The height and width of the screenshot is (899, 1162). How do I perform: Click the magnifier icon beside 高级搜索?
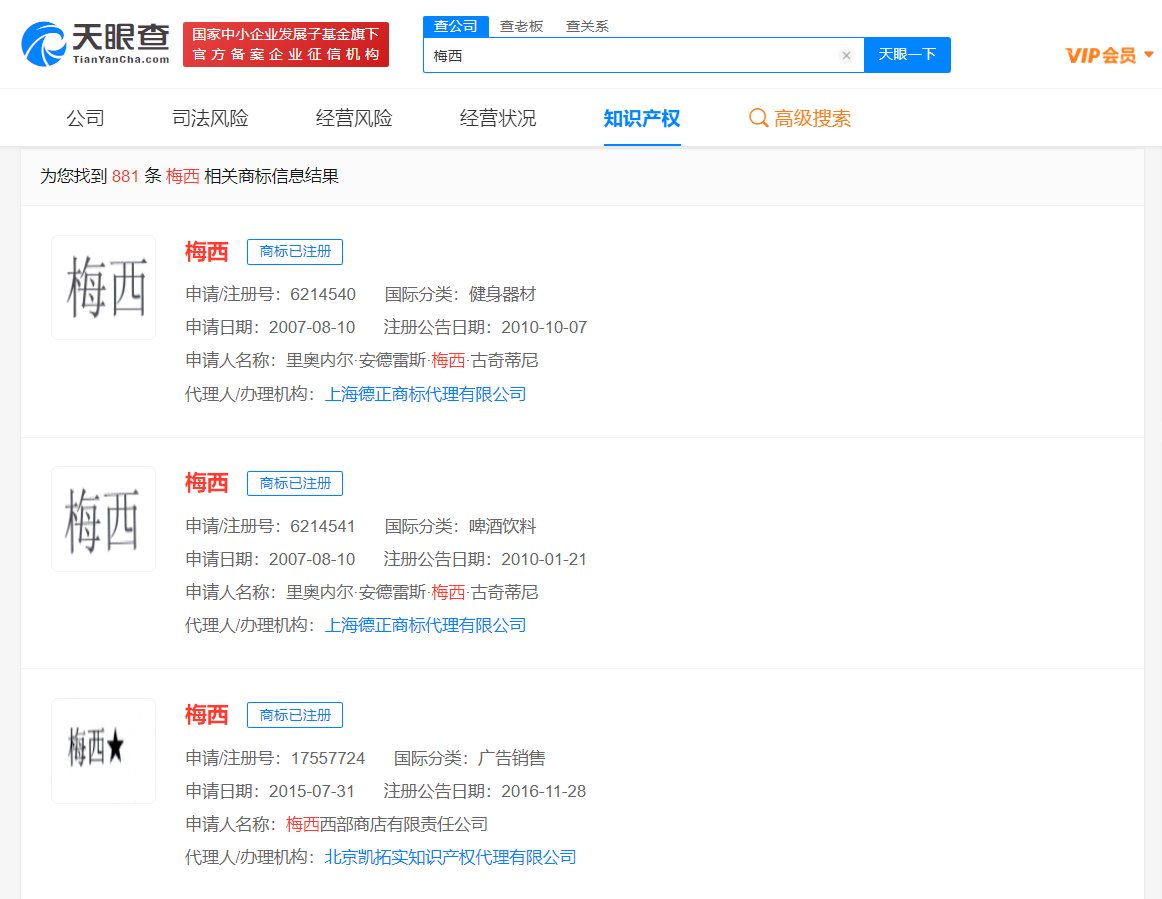(x=758, y=118)
